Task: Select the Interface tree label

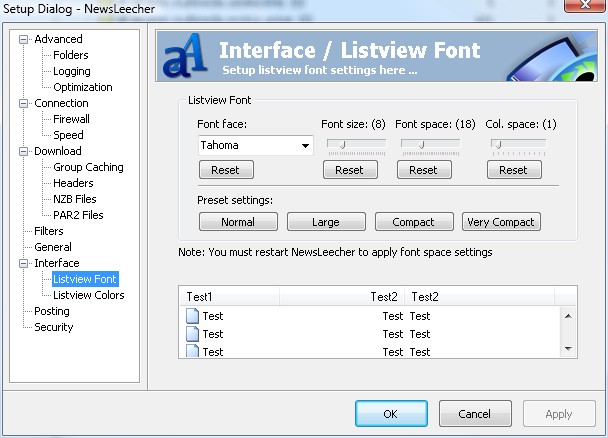Action: pos(57,263)
